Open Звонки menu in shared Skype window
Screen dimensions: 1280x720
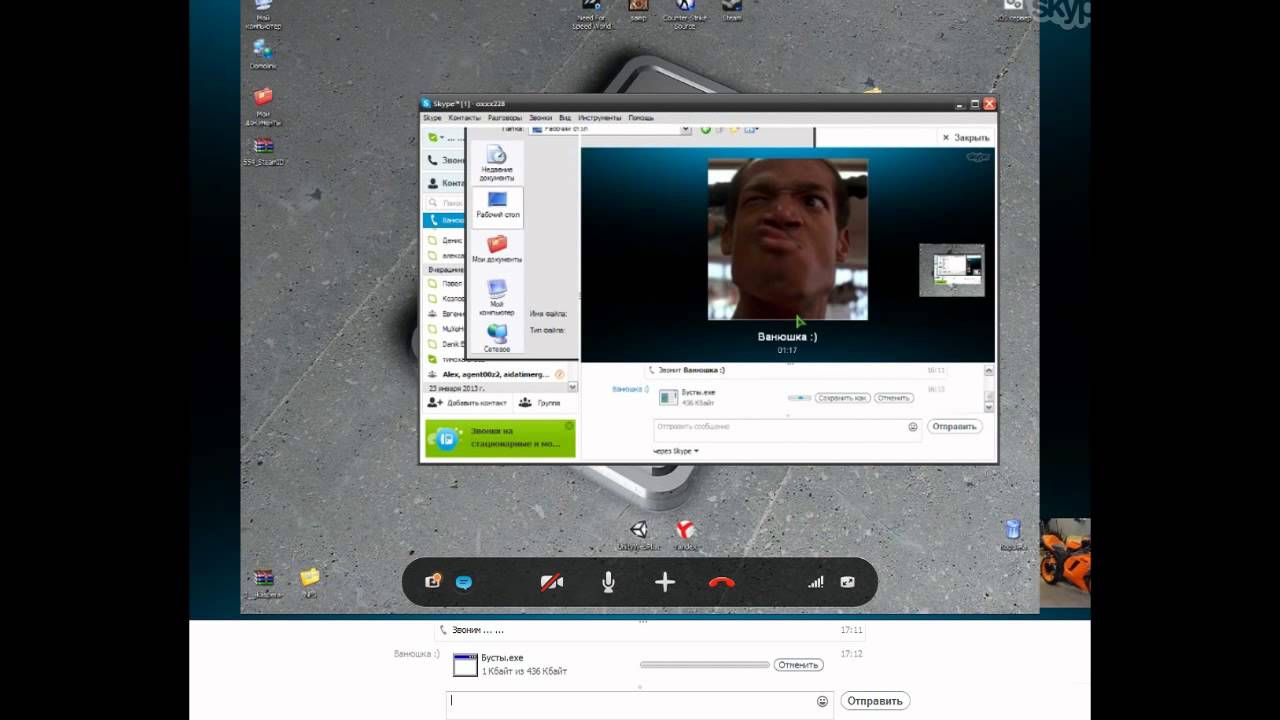[x=540, y=118]
